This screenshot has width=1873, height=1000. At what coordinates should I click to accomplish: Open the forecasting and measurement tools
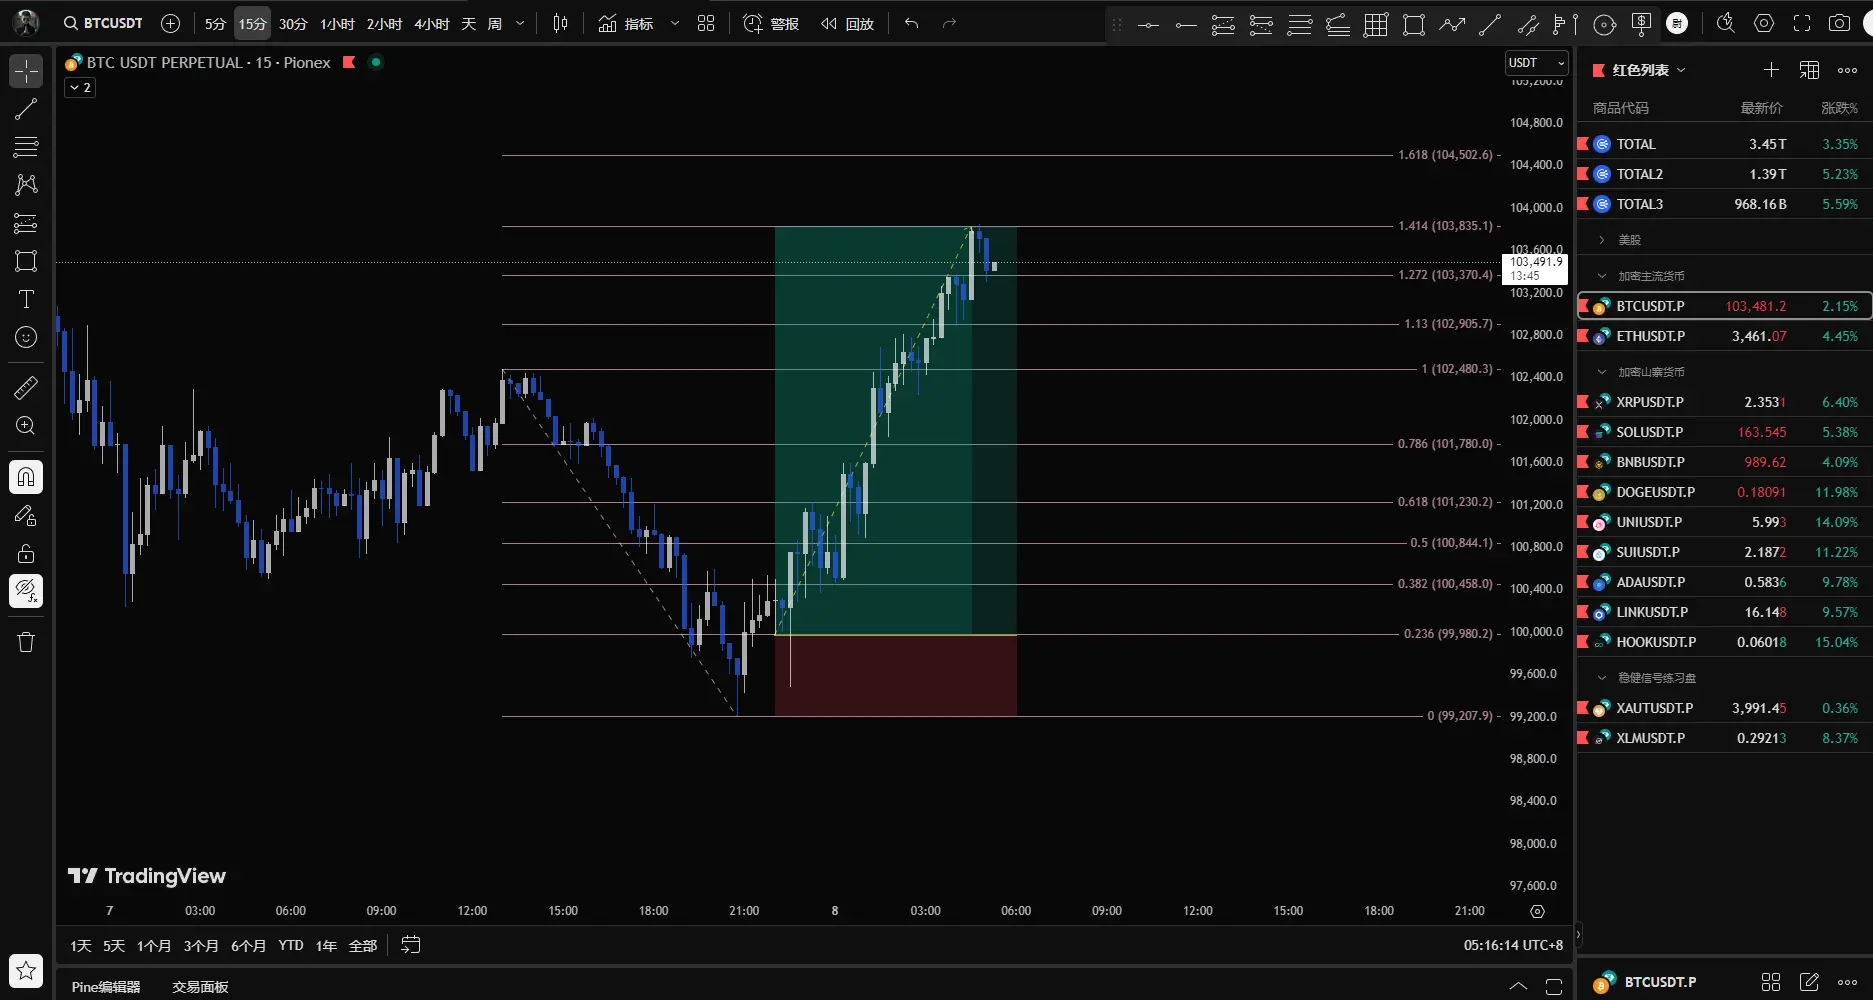point(26,223)
